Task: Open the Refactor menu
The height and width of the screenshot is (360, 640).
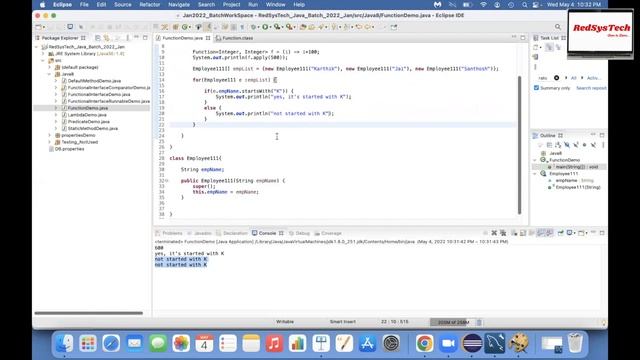Action: (150, 4)
